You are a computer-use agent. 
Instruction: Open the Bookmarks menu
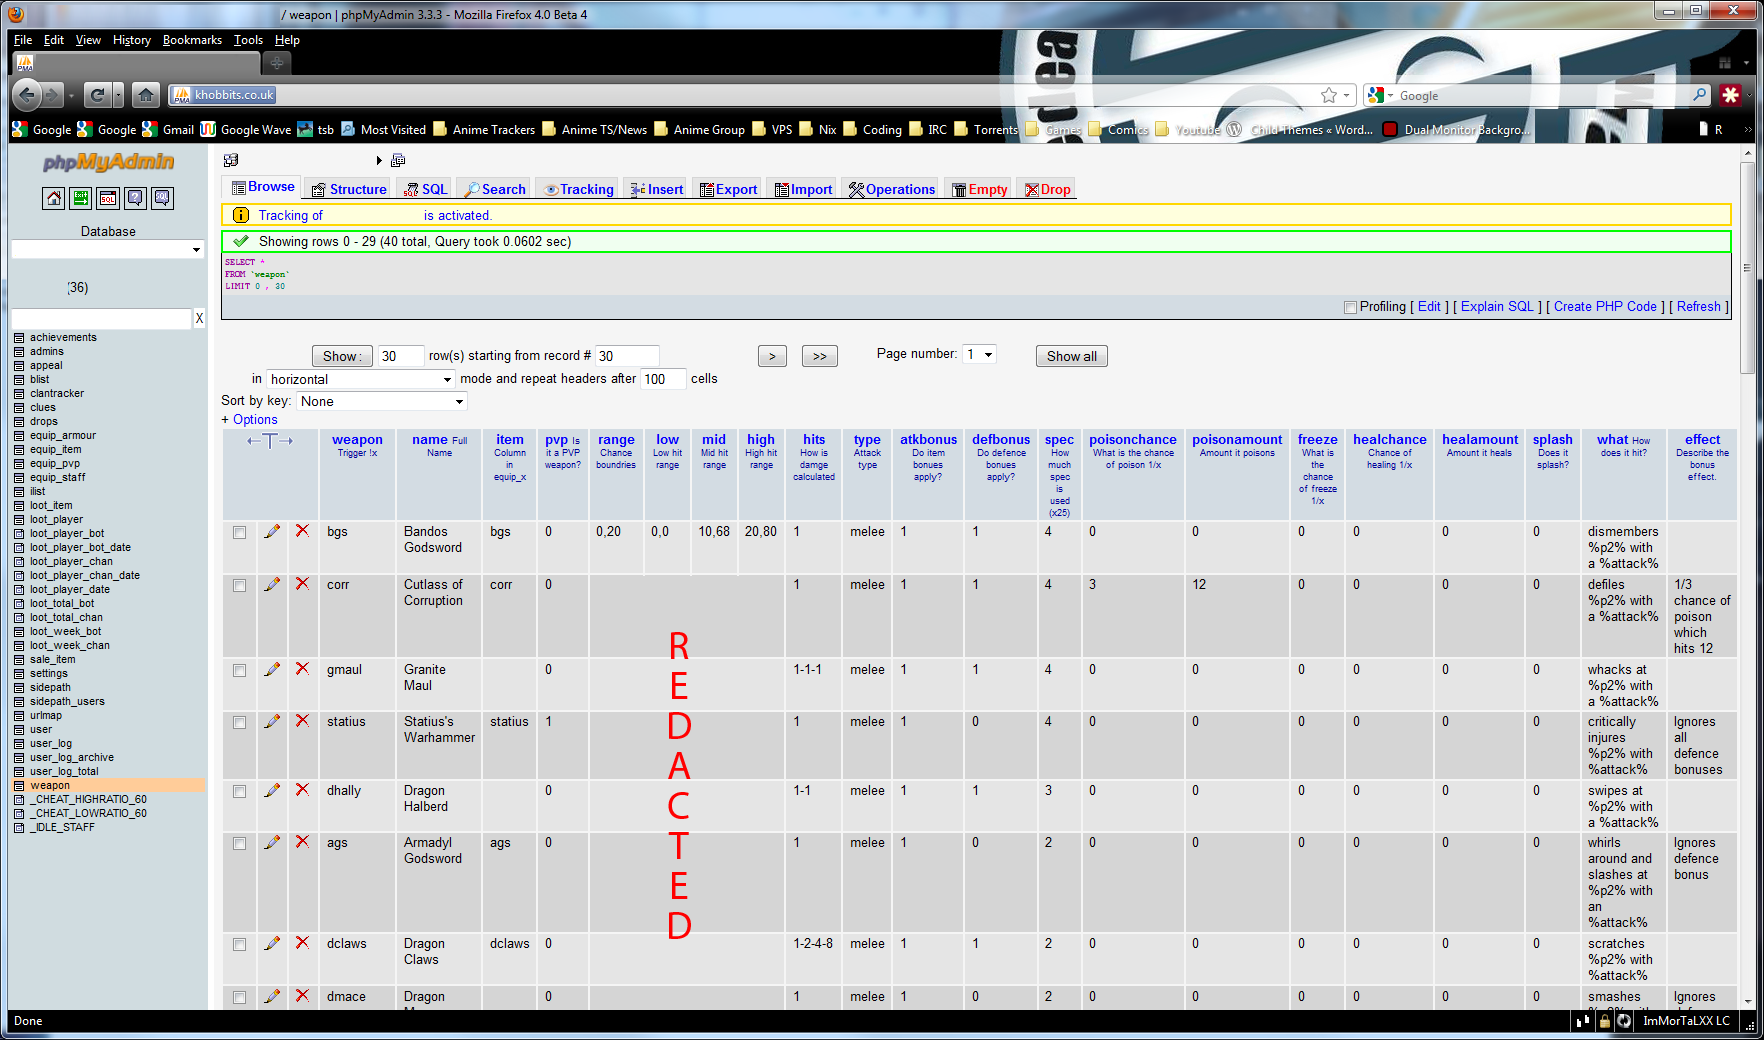pos(192,40)
